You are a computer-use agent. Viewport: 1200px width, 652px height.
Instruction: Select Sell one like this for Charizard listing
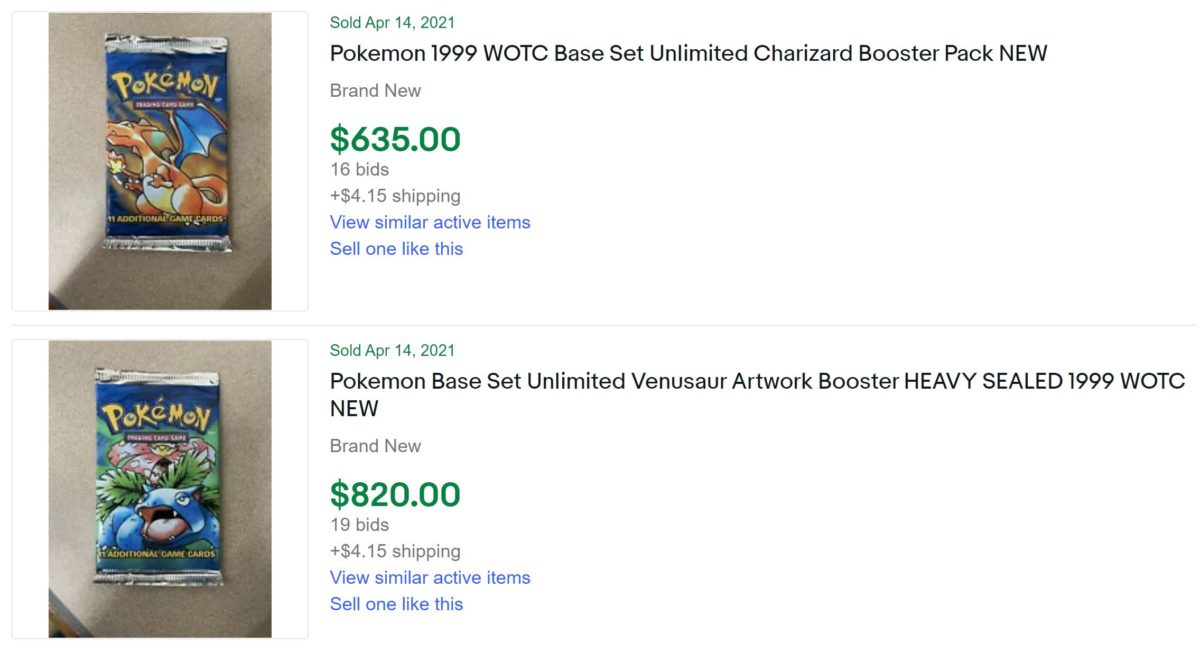tap(396, 248)
